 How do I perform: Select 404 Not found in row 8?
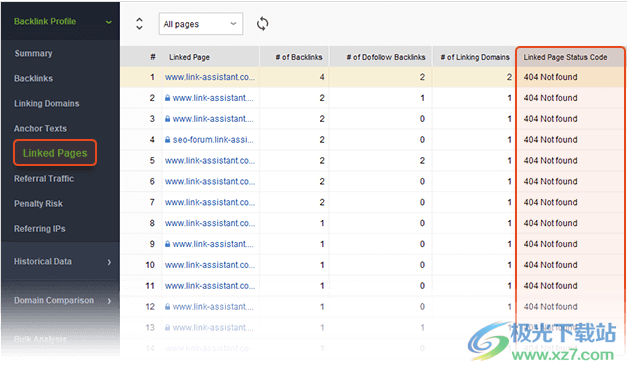coord(550,223)
